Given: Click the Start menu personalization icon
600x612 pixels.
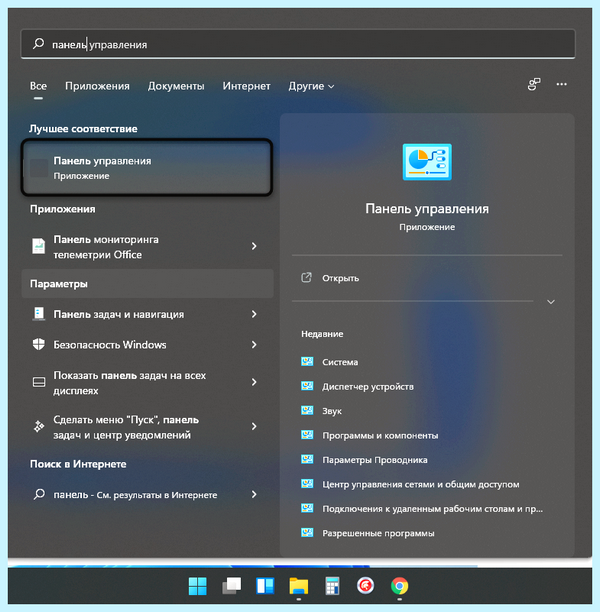Looking at the screenshot, I should 39,427.
